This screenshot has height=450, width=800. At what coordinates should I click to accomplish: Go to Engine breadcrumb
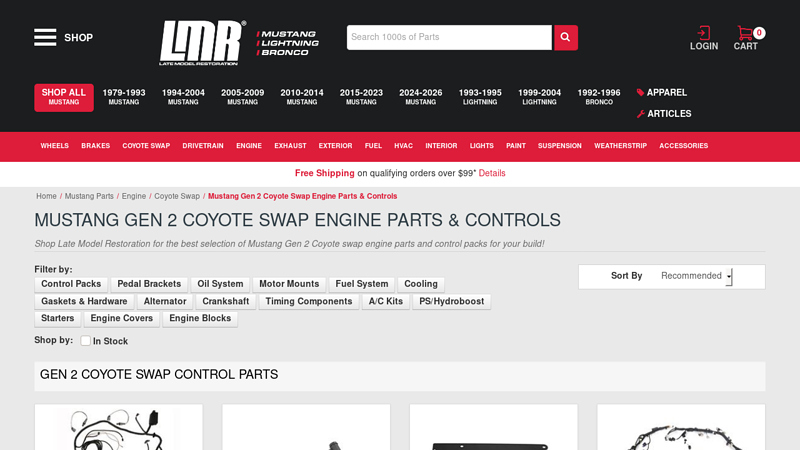(134, 196)
